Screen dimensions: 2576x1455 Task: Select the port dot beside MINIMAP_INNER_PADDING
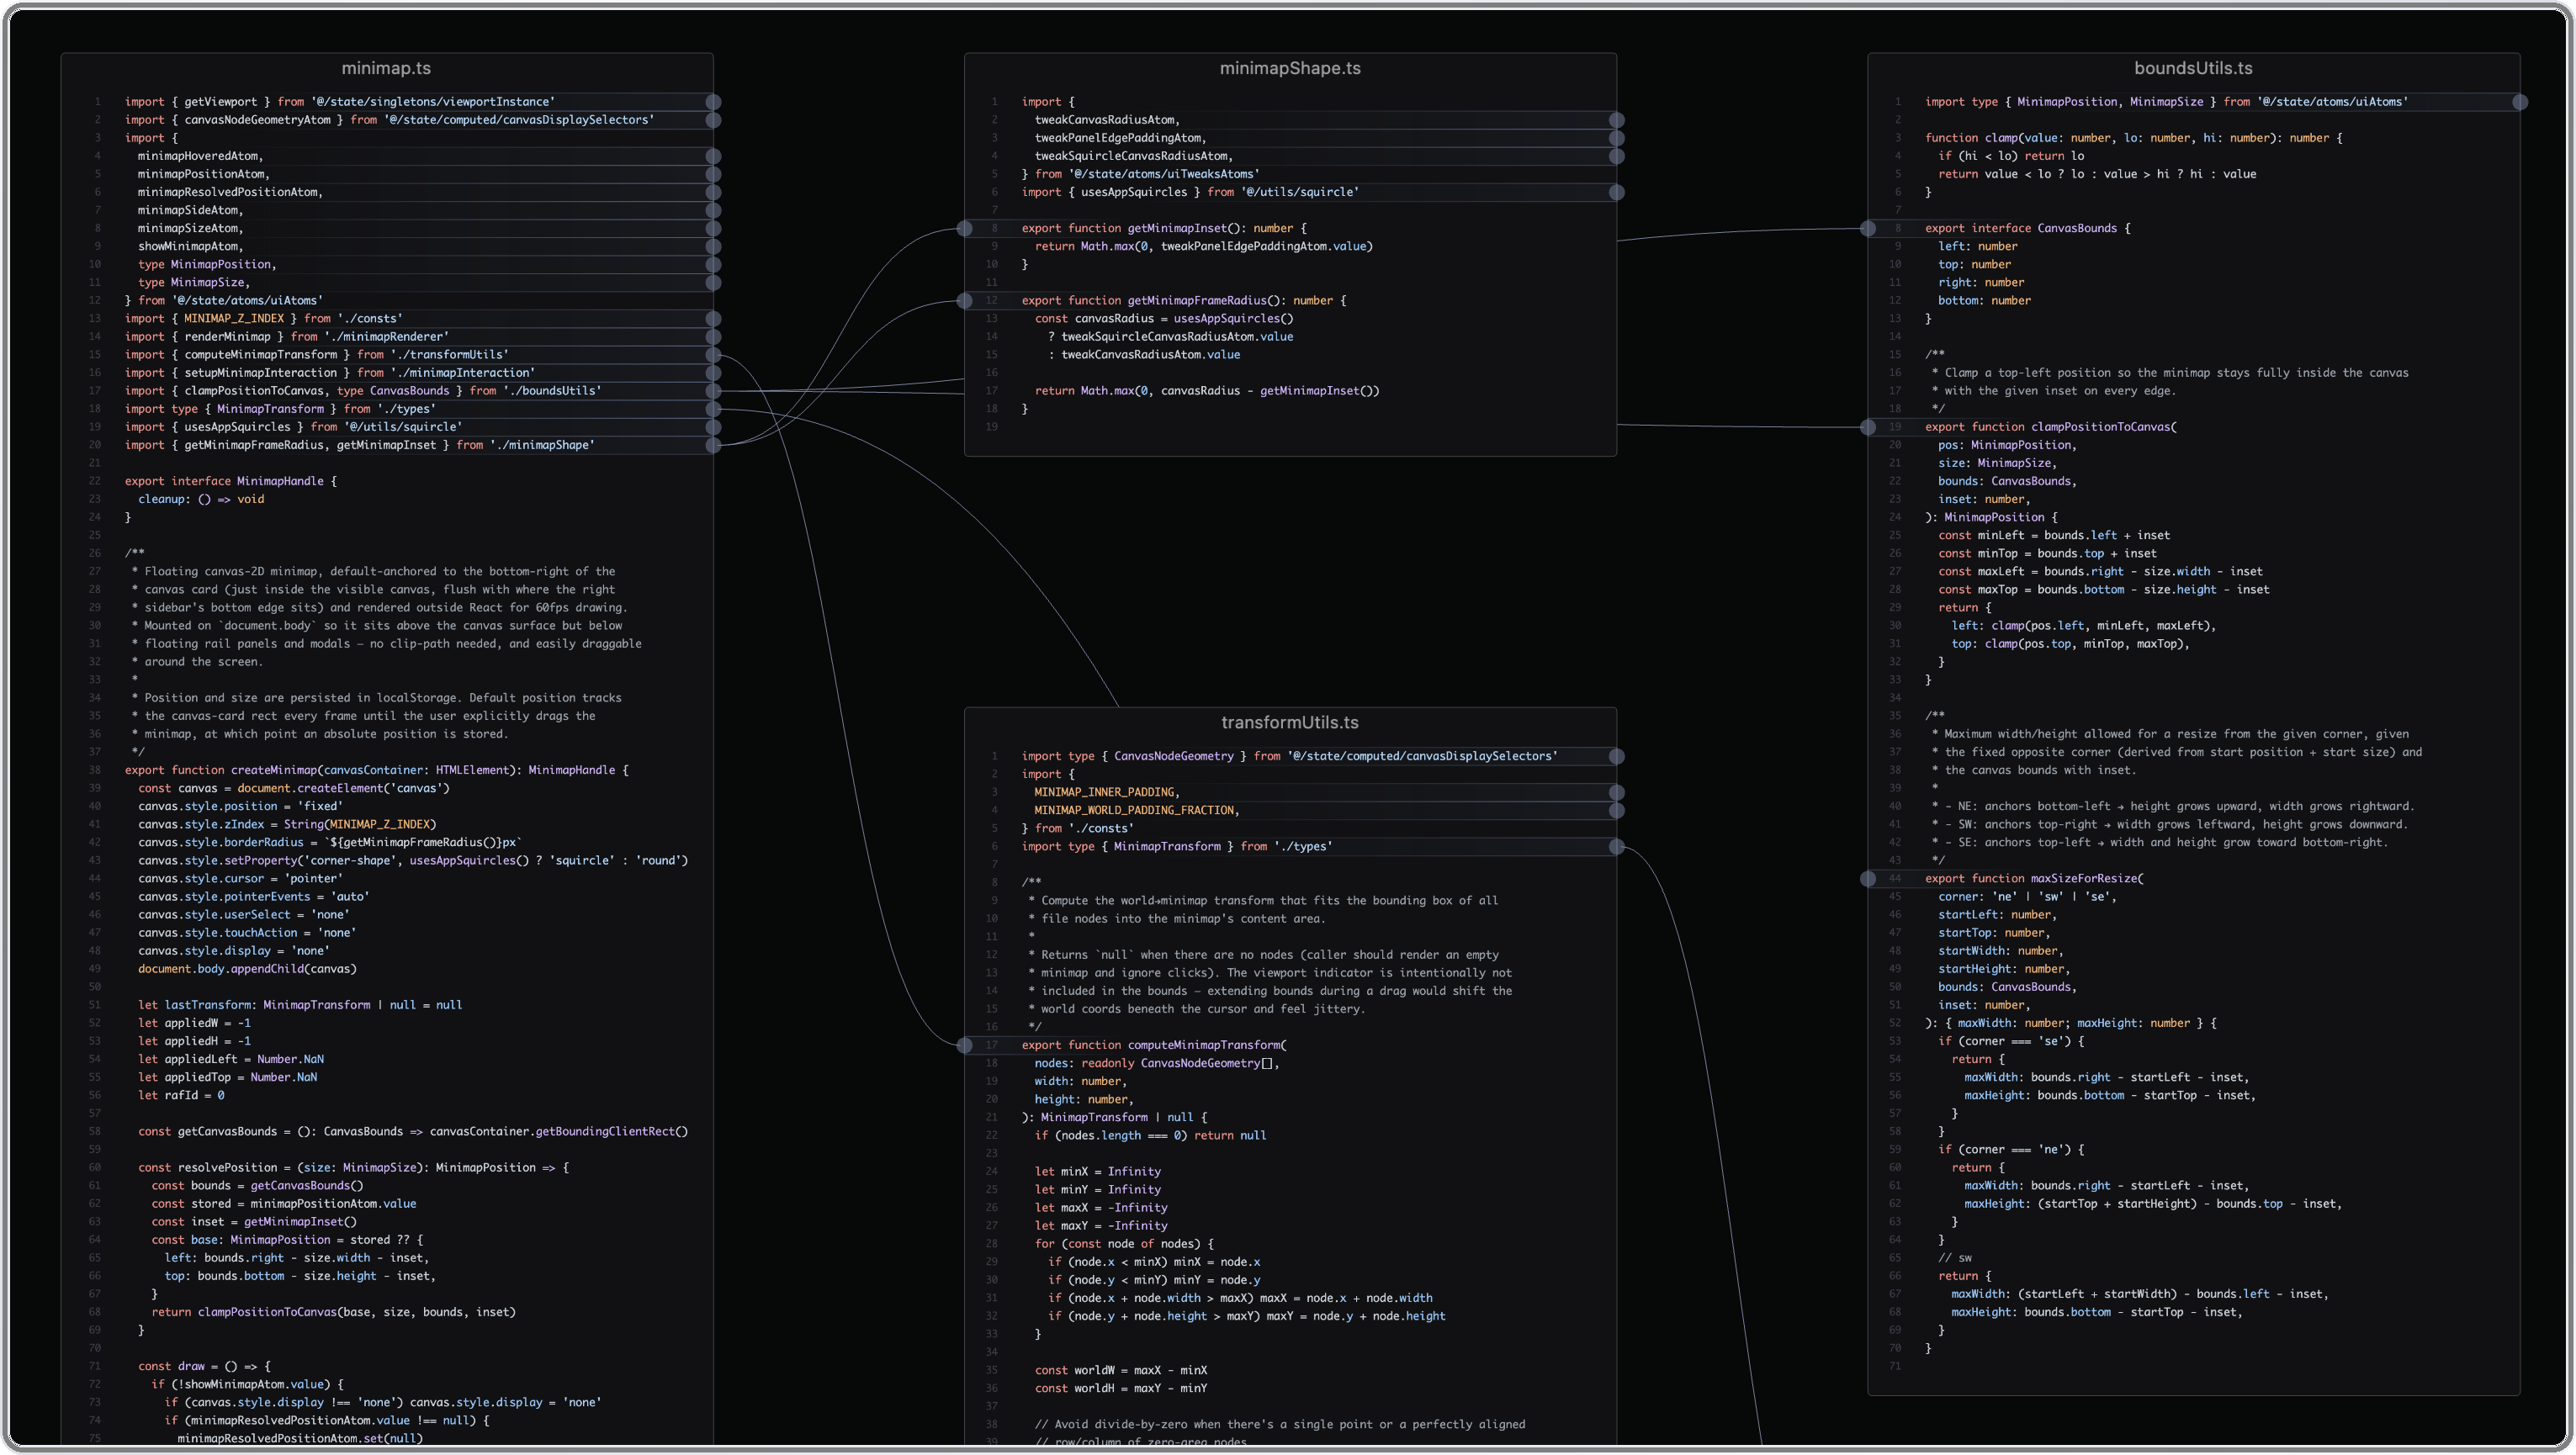[x=1616, y=792]
